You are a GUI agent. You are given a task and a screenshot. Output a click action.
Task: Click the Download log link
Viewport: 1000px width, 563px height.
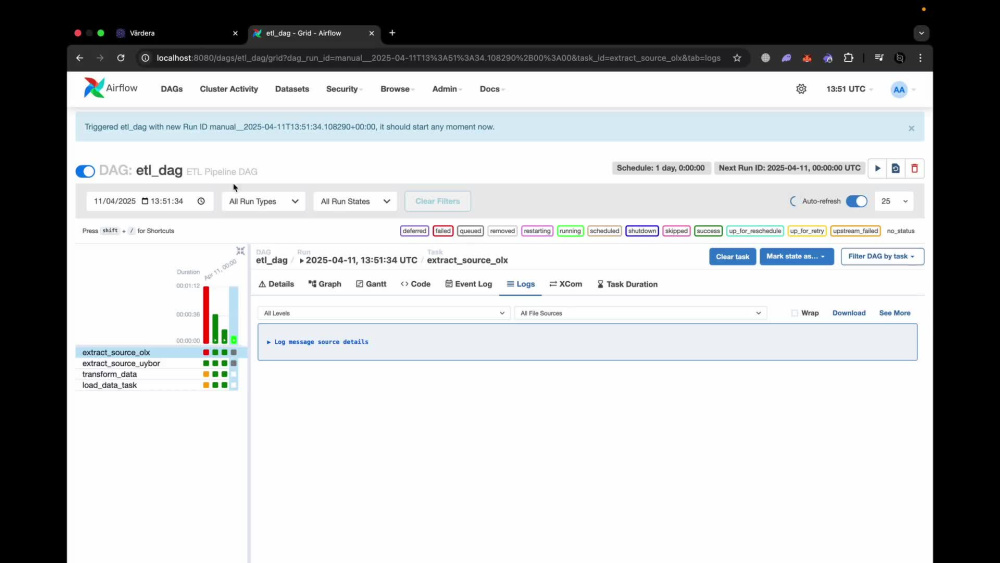coord(849,313)
